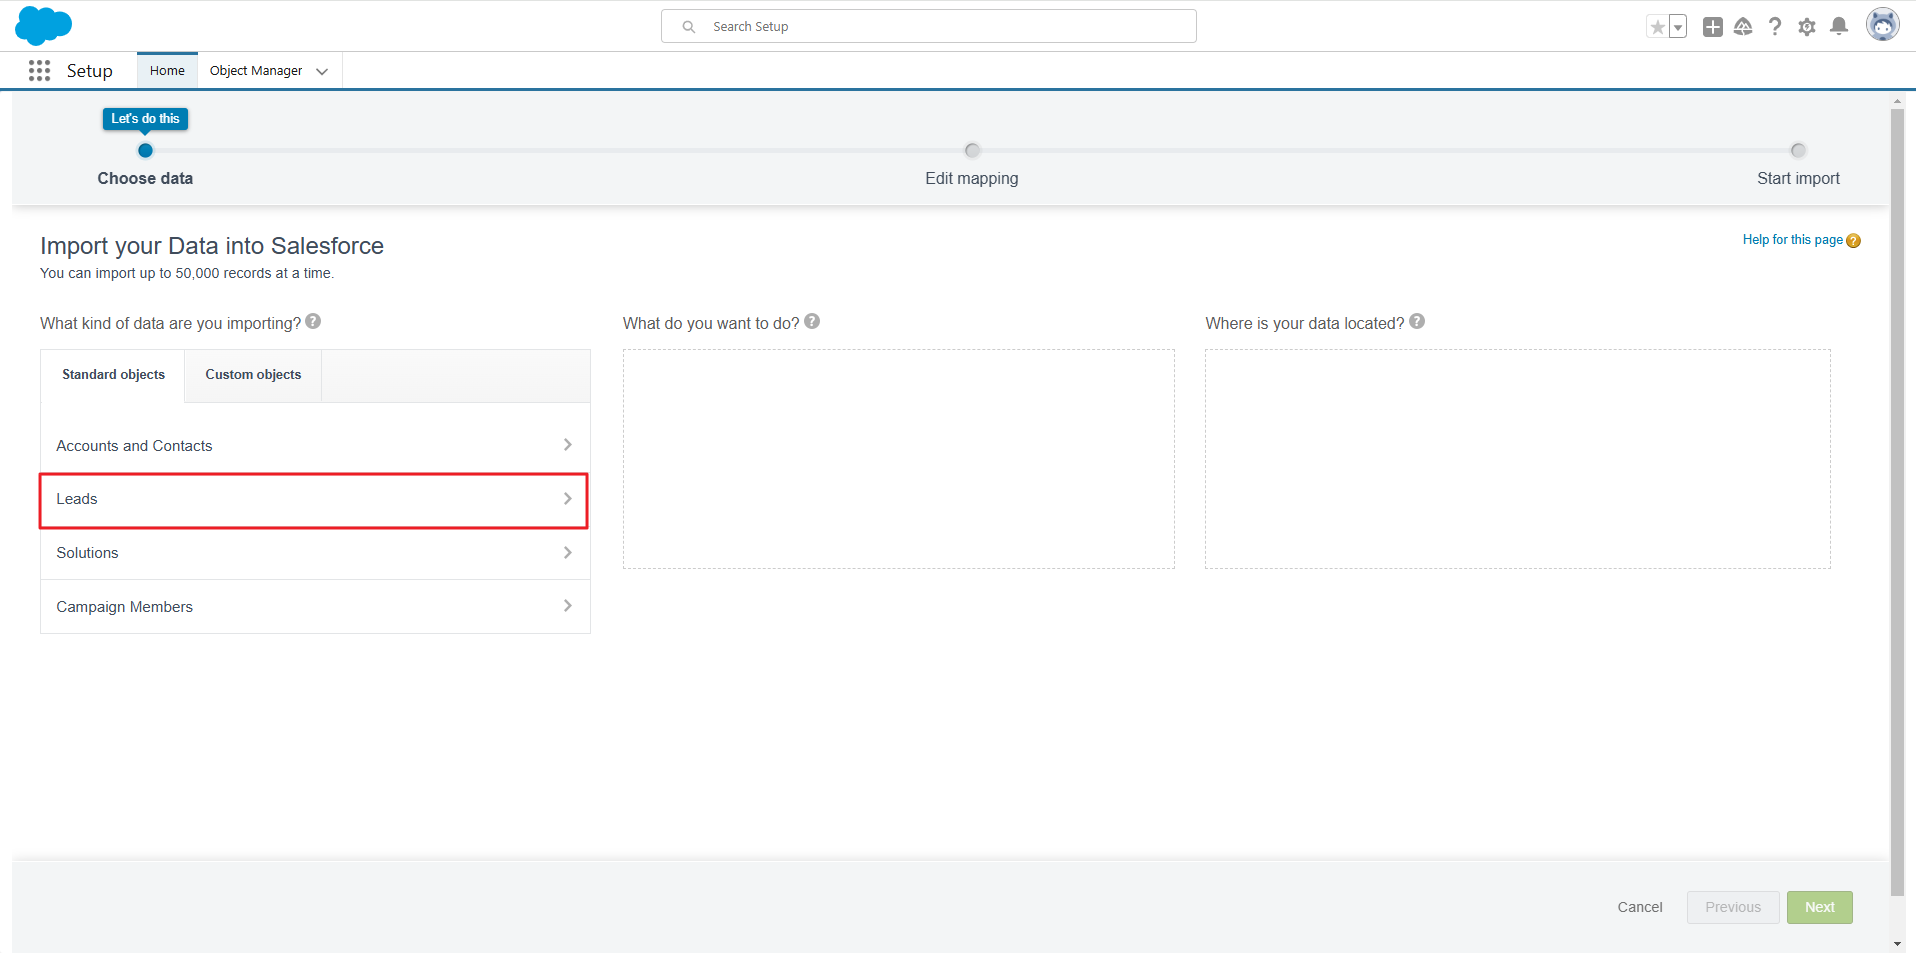Click help icon beside 'What kind of data'
The height and width of the screenshot is (953, 1916).
[x=313, y=322]
